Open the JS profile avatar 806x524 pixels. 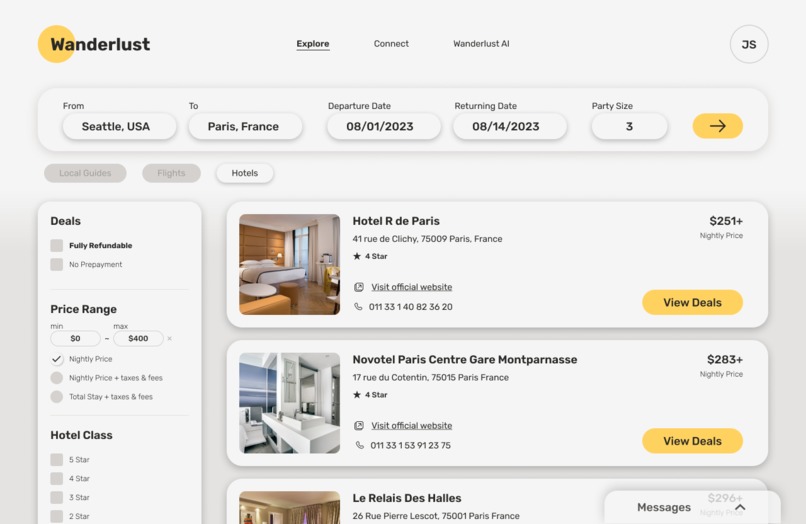[749, 44]
